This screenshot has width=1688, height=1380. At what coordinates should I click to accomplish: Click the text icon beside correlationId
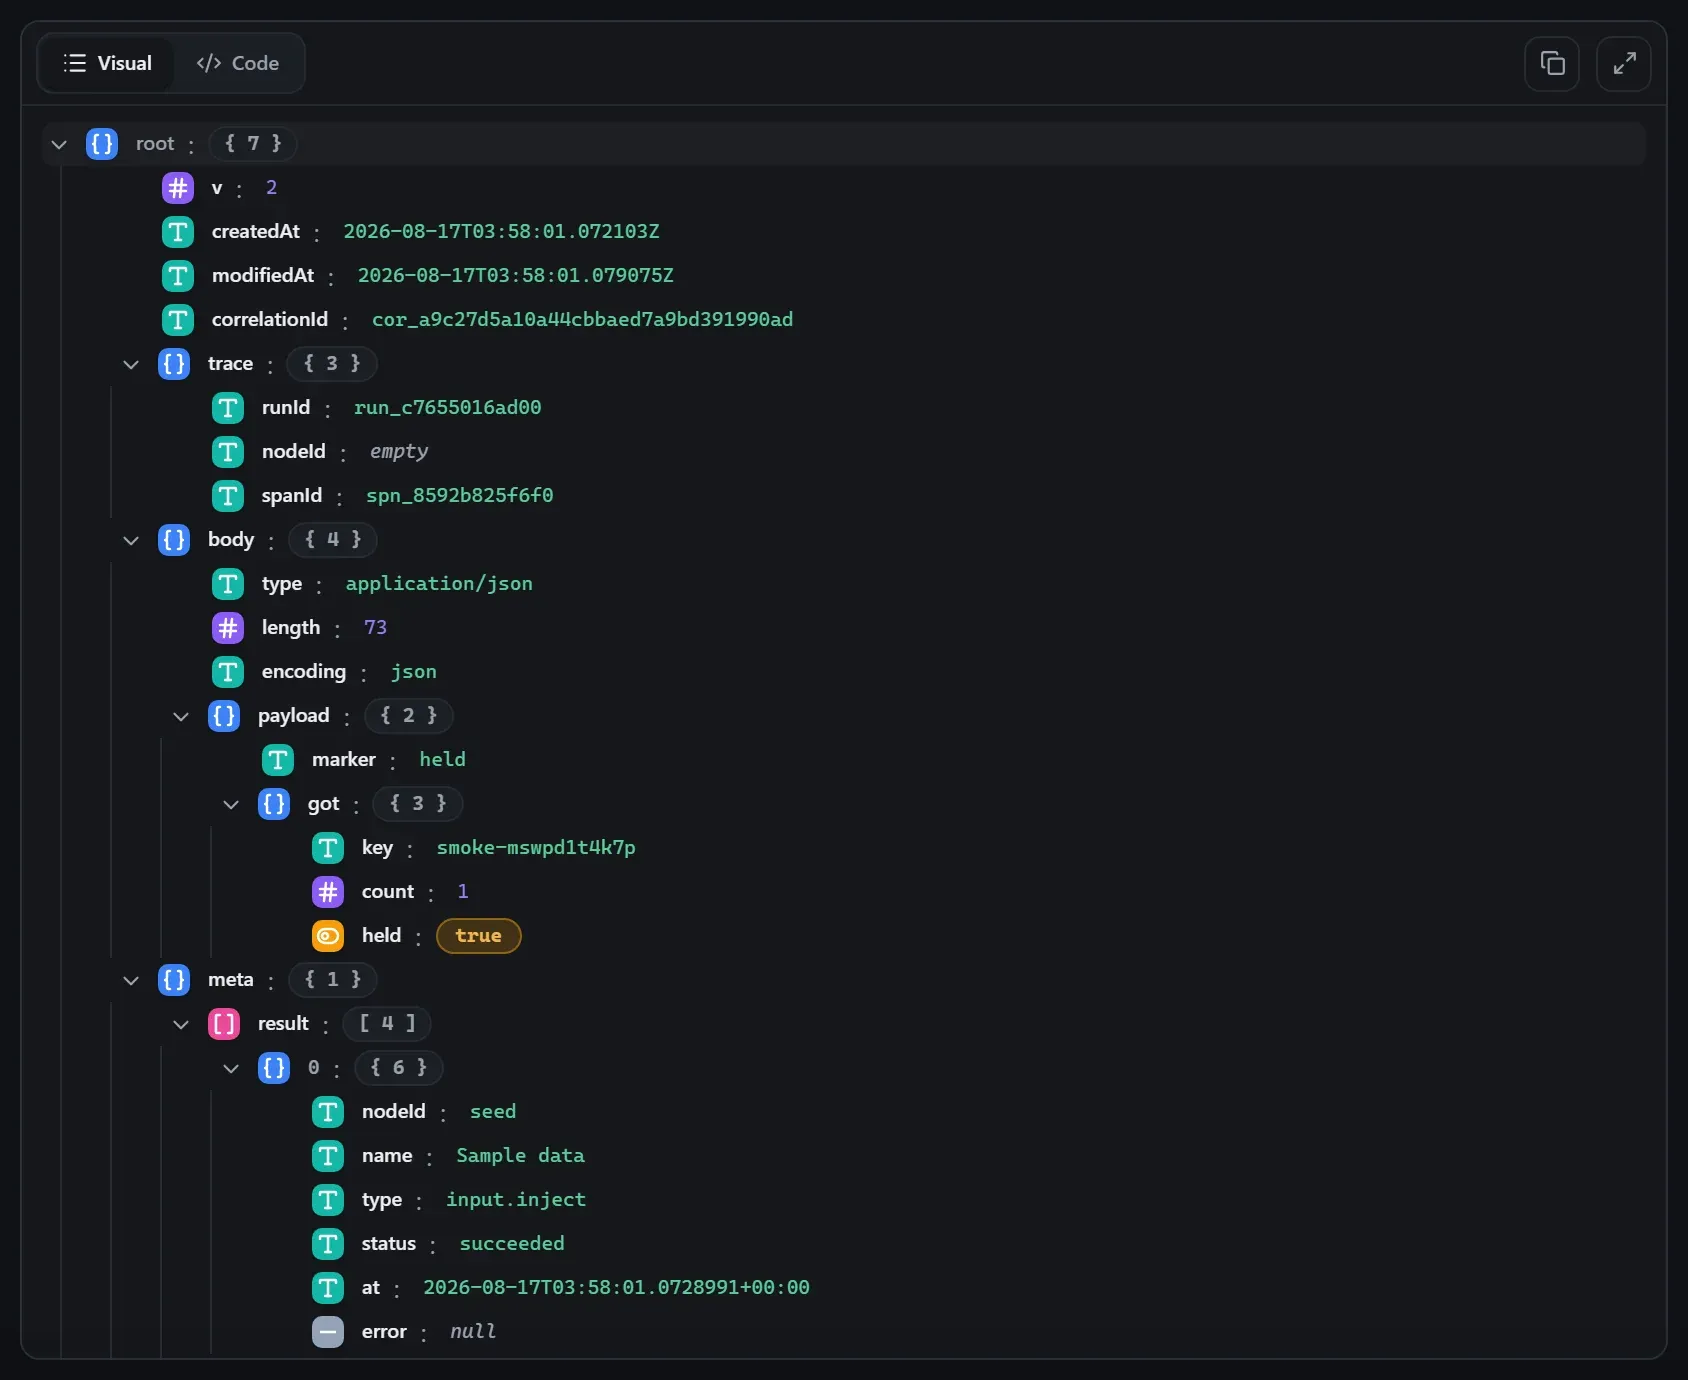[178, 320]
